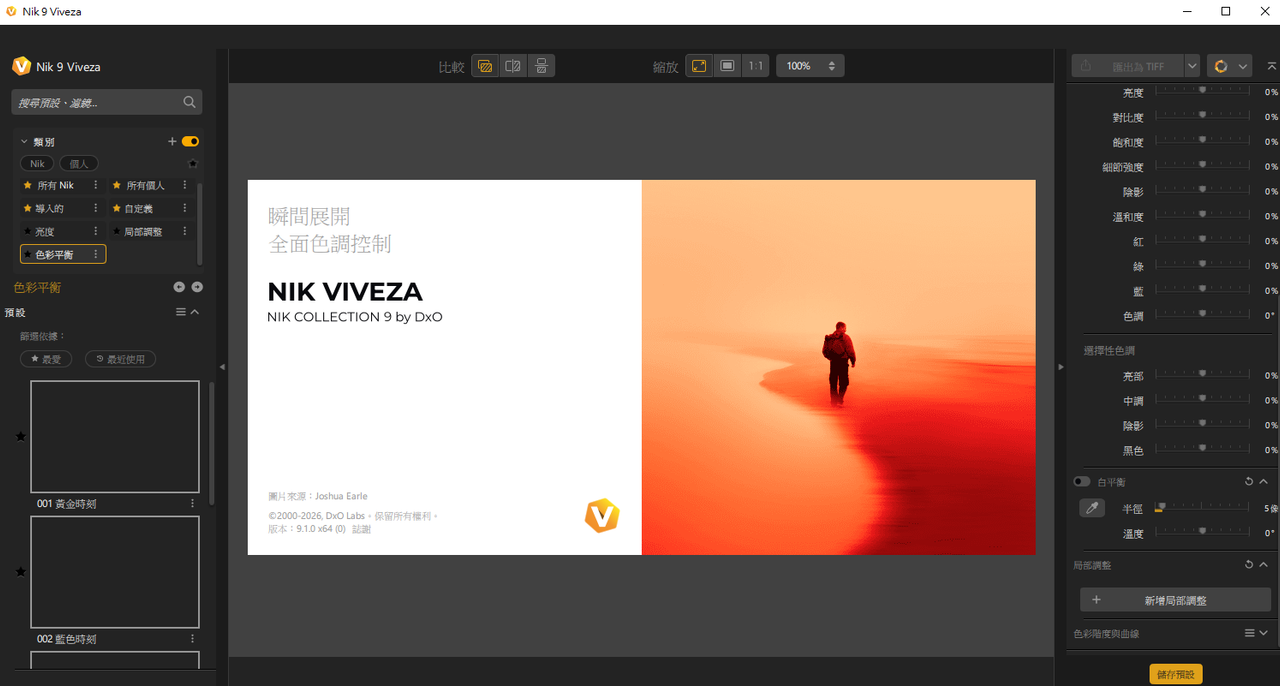
Task: Select the Nik category tab
Action: point(38,164)
